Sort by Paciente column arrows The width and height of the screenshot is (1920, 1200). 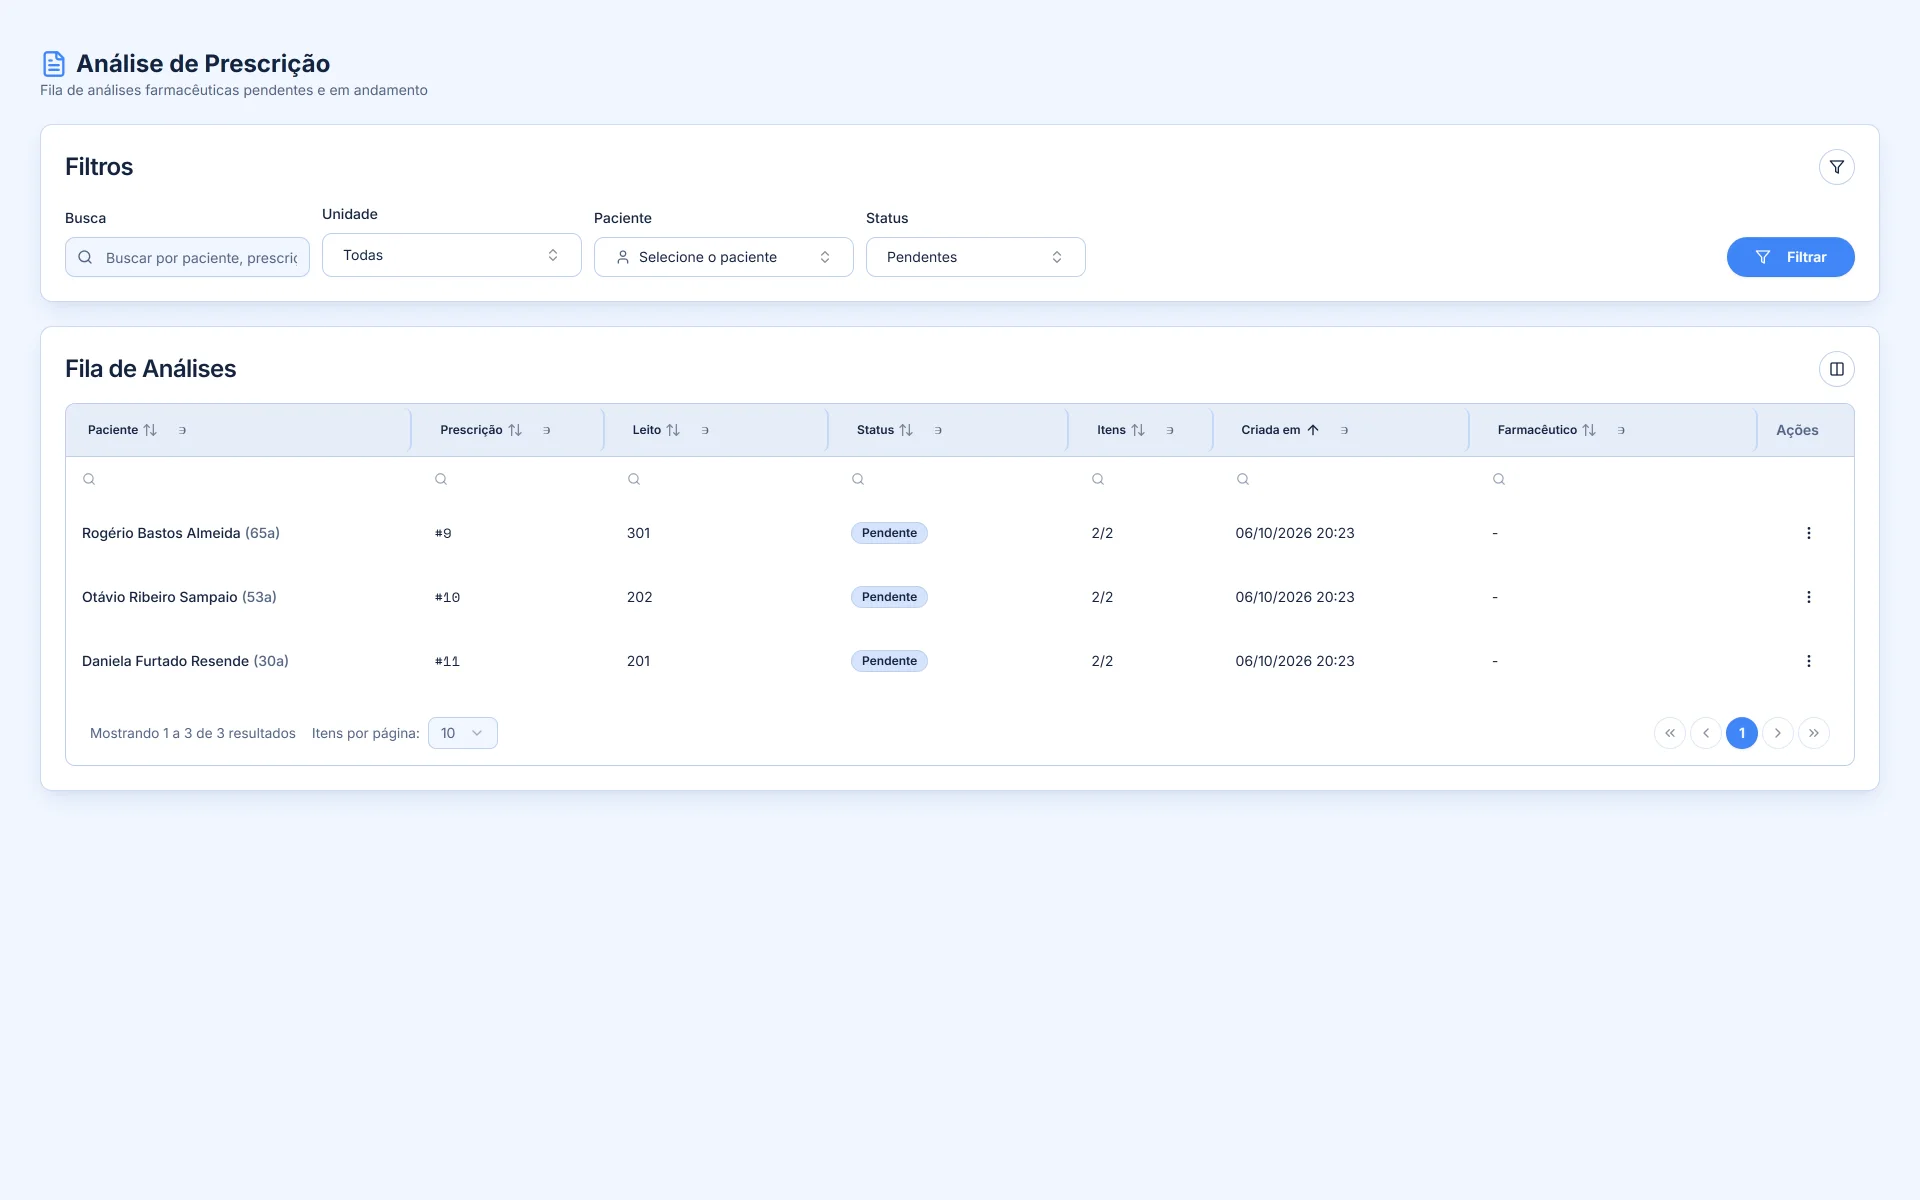[x=150, y=430]
